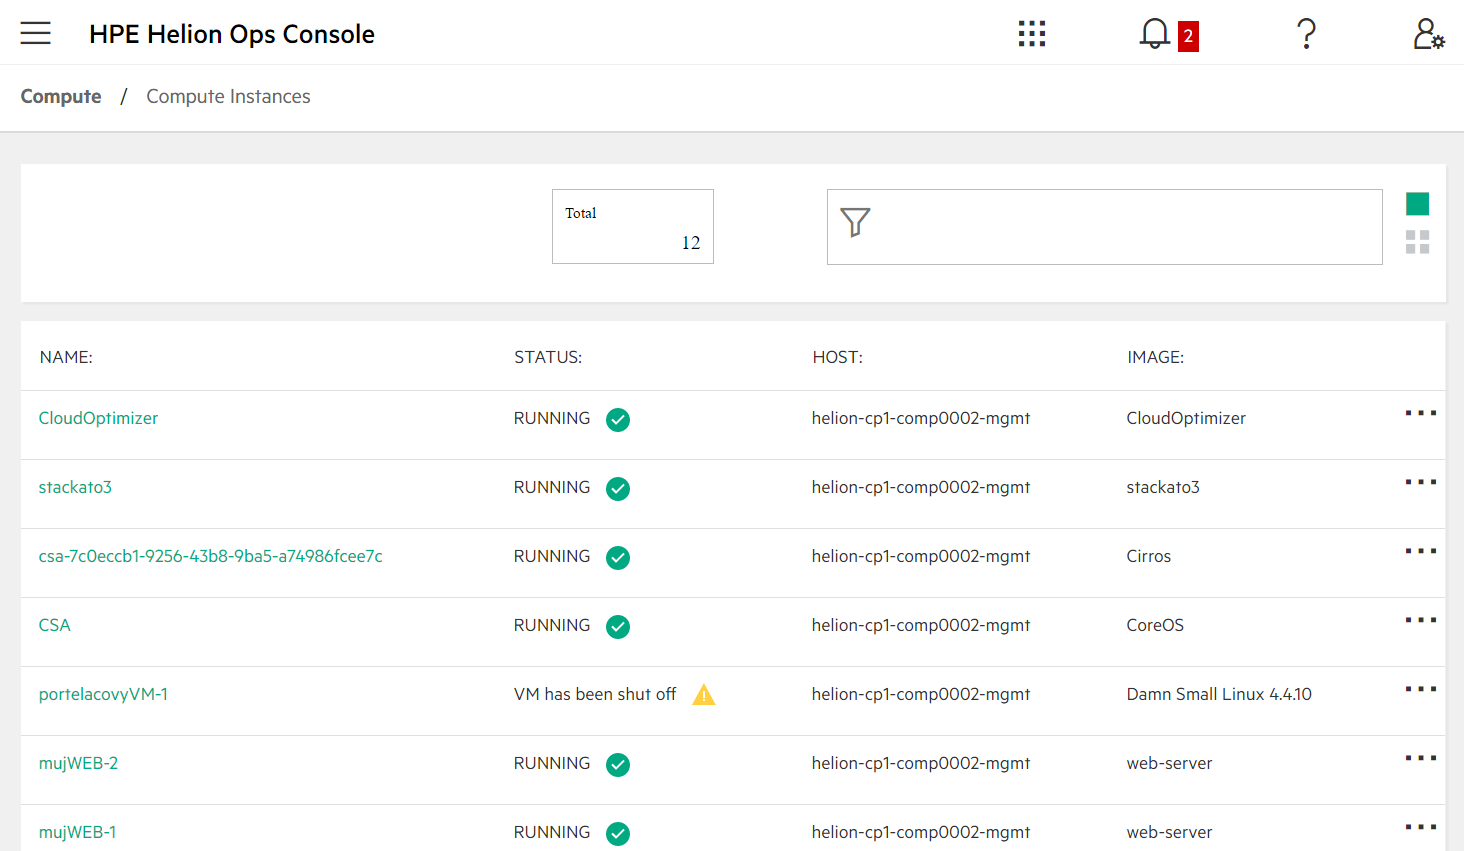The image size is (1464, 851).
Task: Click web-server image in mujWEB-2 row
Action: [1169, 763]
